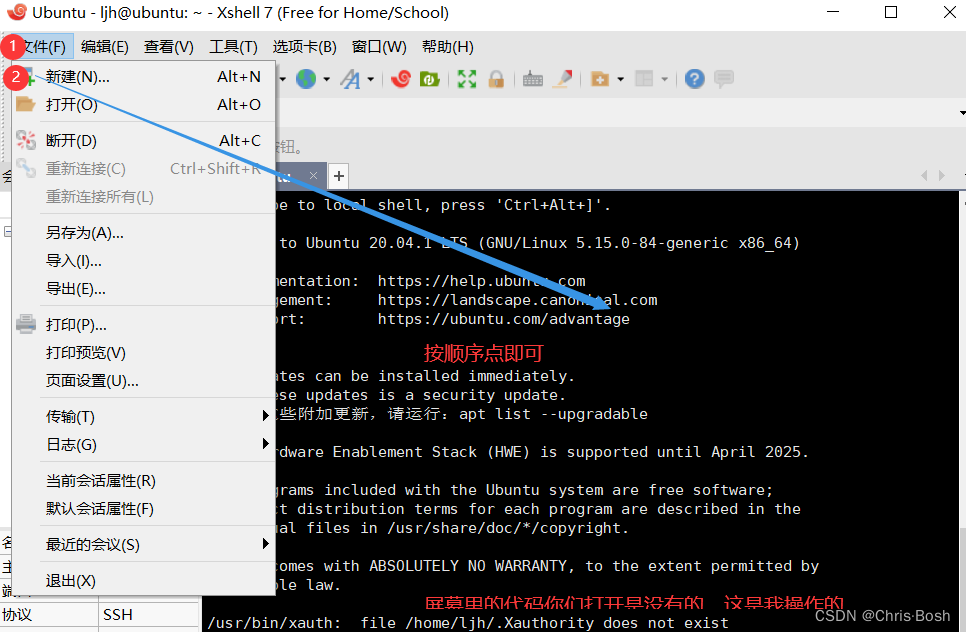
Task: Choose 新建(N)... from File menu
Action: click(x=144, y=76)
